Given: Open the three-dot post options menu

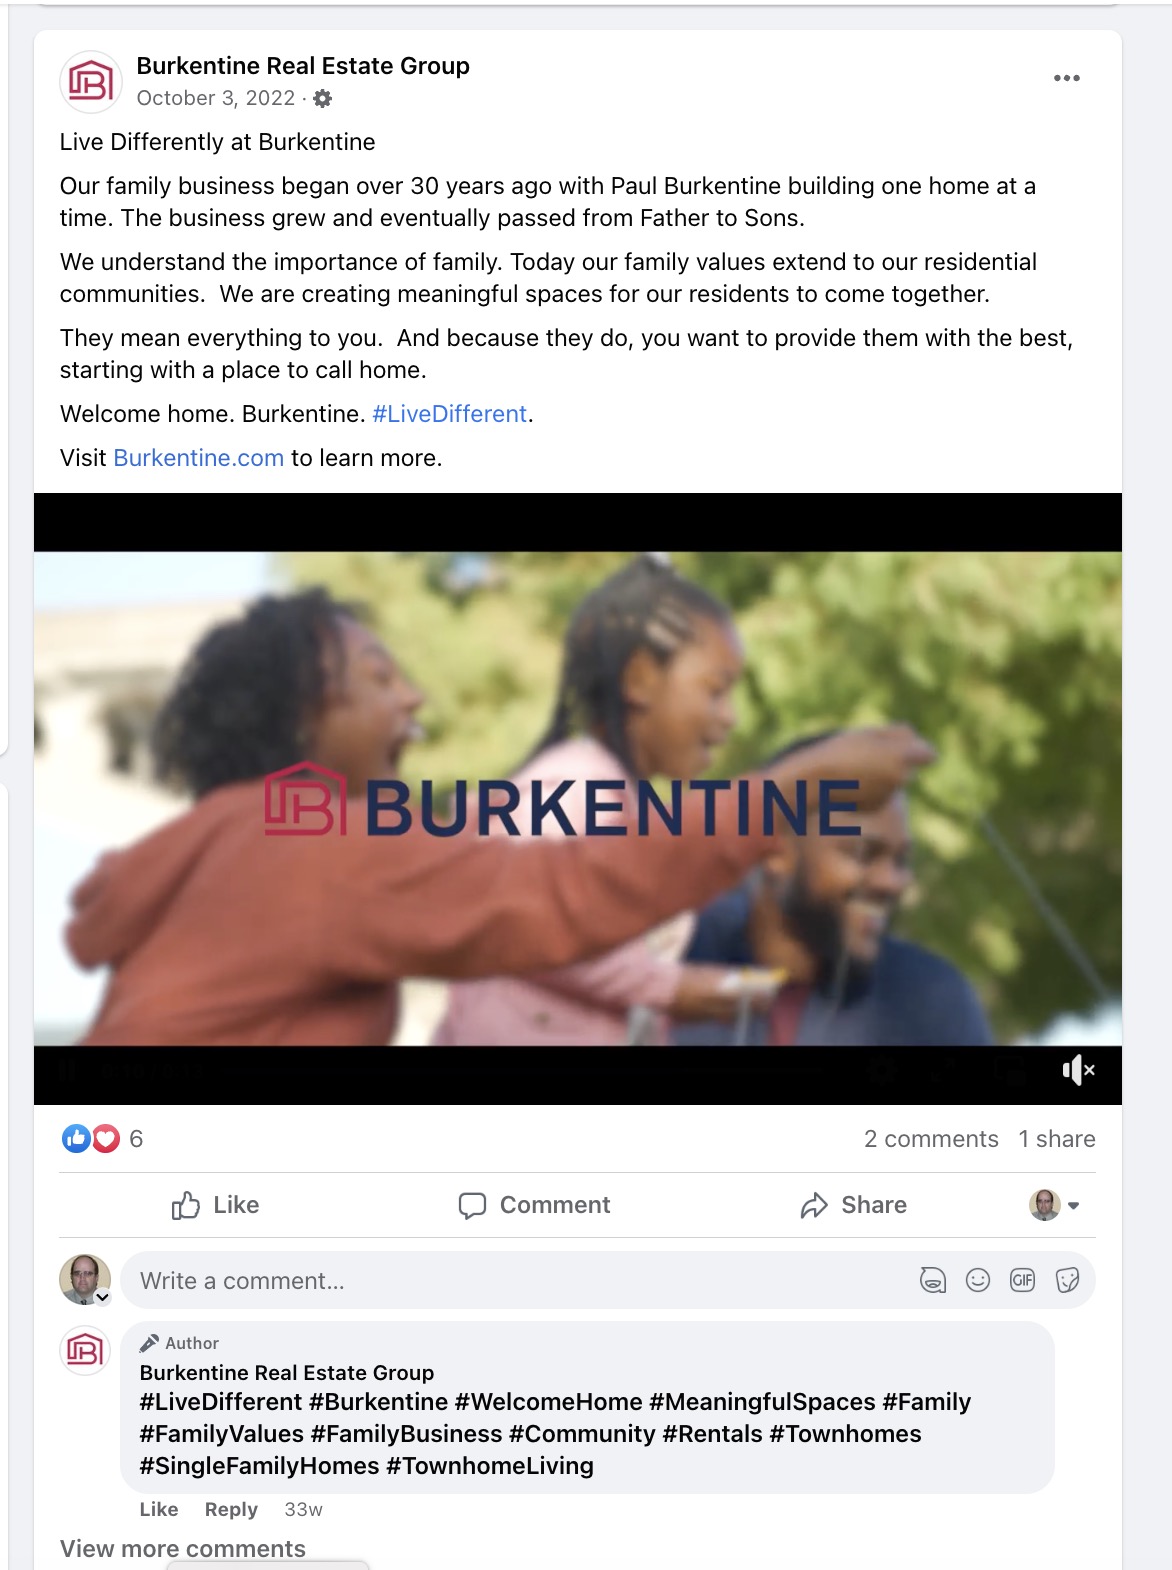Looking at the screenshot, I should pos(1066,78).
